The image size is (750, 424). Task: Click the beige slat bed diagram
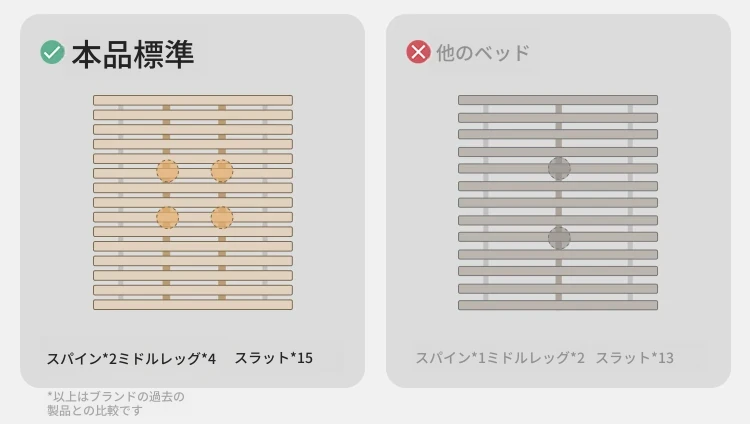click(193, 202)
